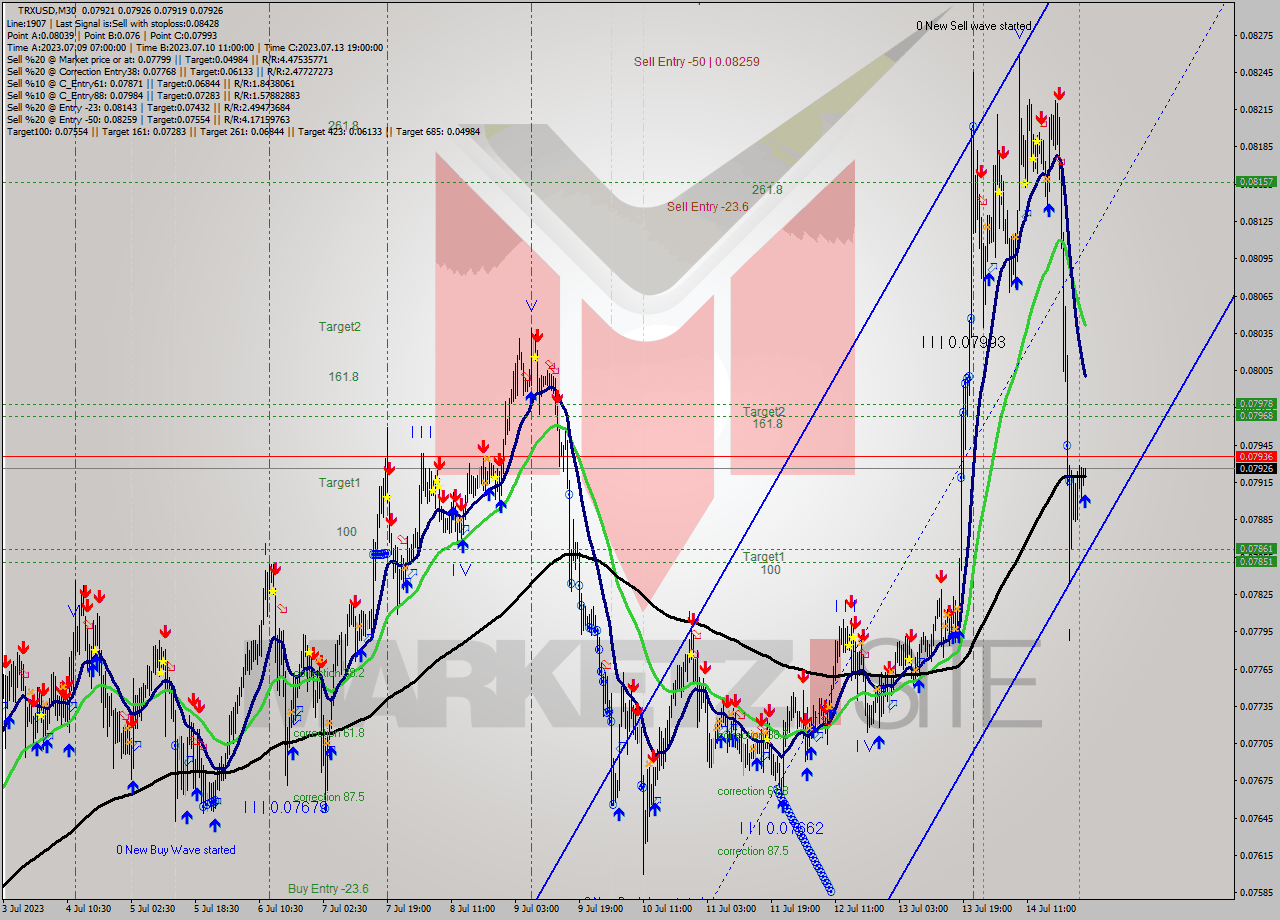
Task: Click the '13 Jul 03:00' time axis label
Action: (x=922, y=909)
